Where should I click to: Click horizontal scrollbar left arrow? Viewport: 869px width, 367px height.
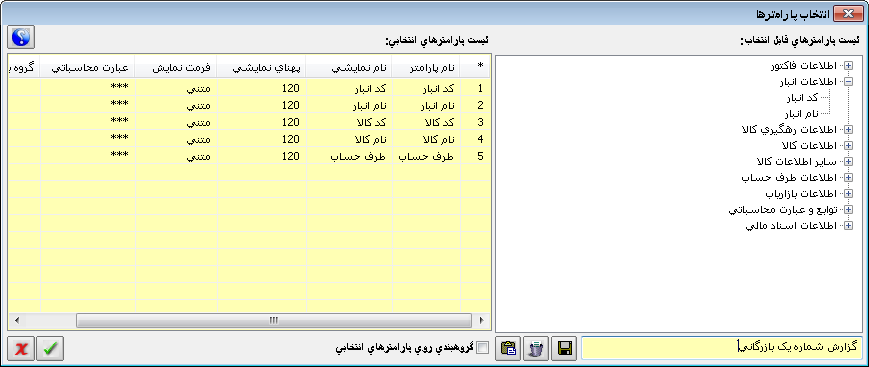[17, 320]
